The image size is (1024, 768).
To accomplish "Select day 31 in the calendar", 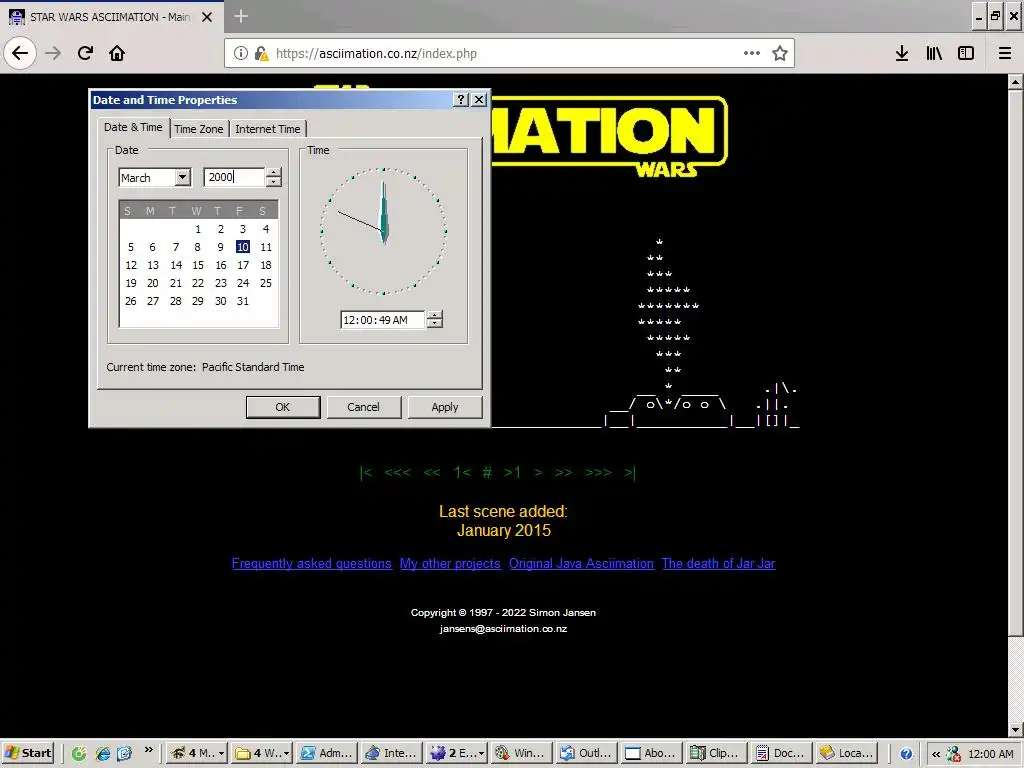I will pos(243,301).
